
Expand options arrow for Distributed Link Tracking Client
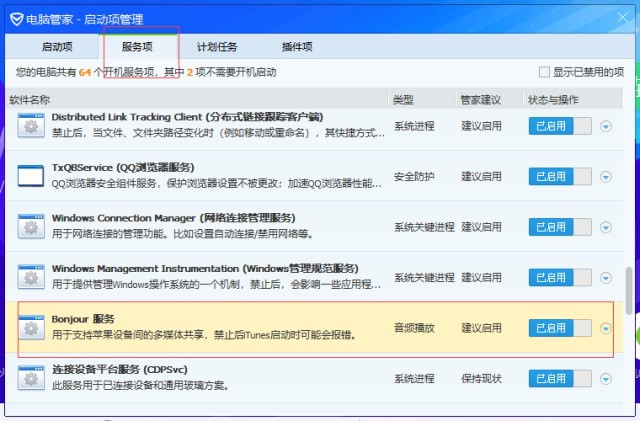[606, 127]
